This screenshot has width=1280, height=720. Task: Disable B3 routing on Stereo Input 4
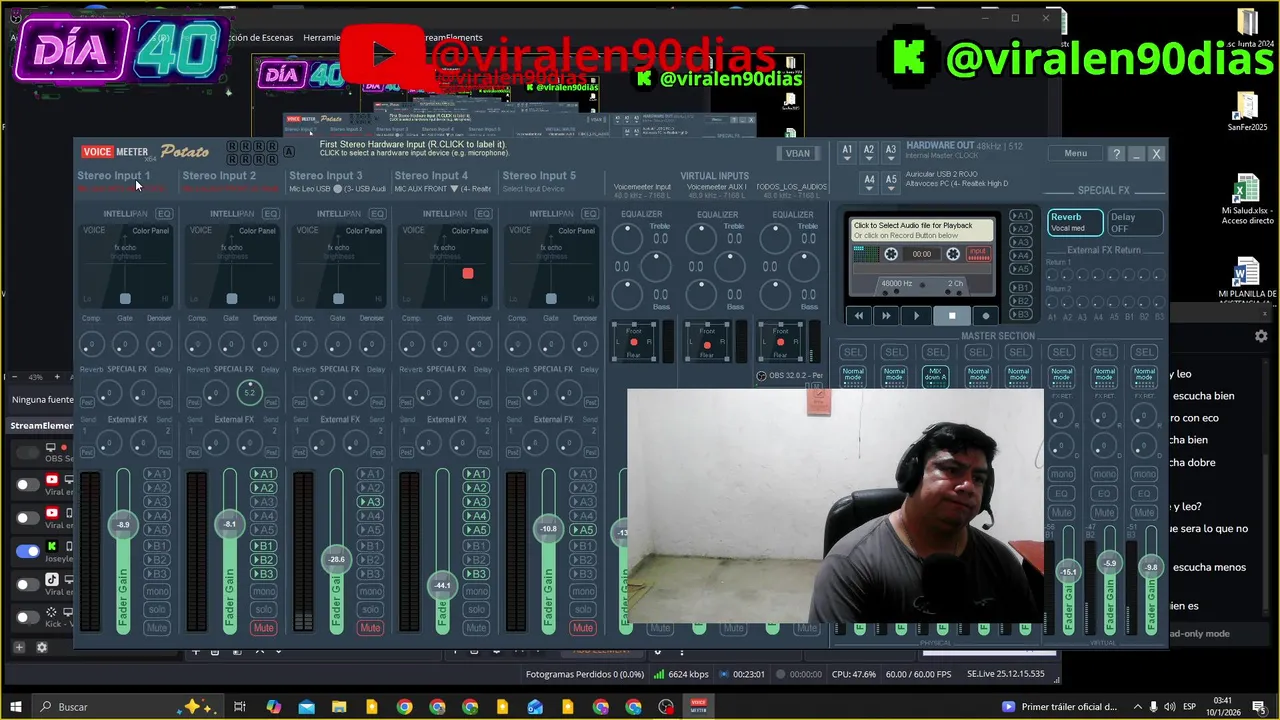click(x=476, y=574)
